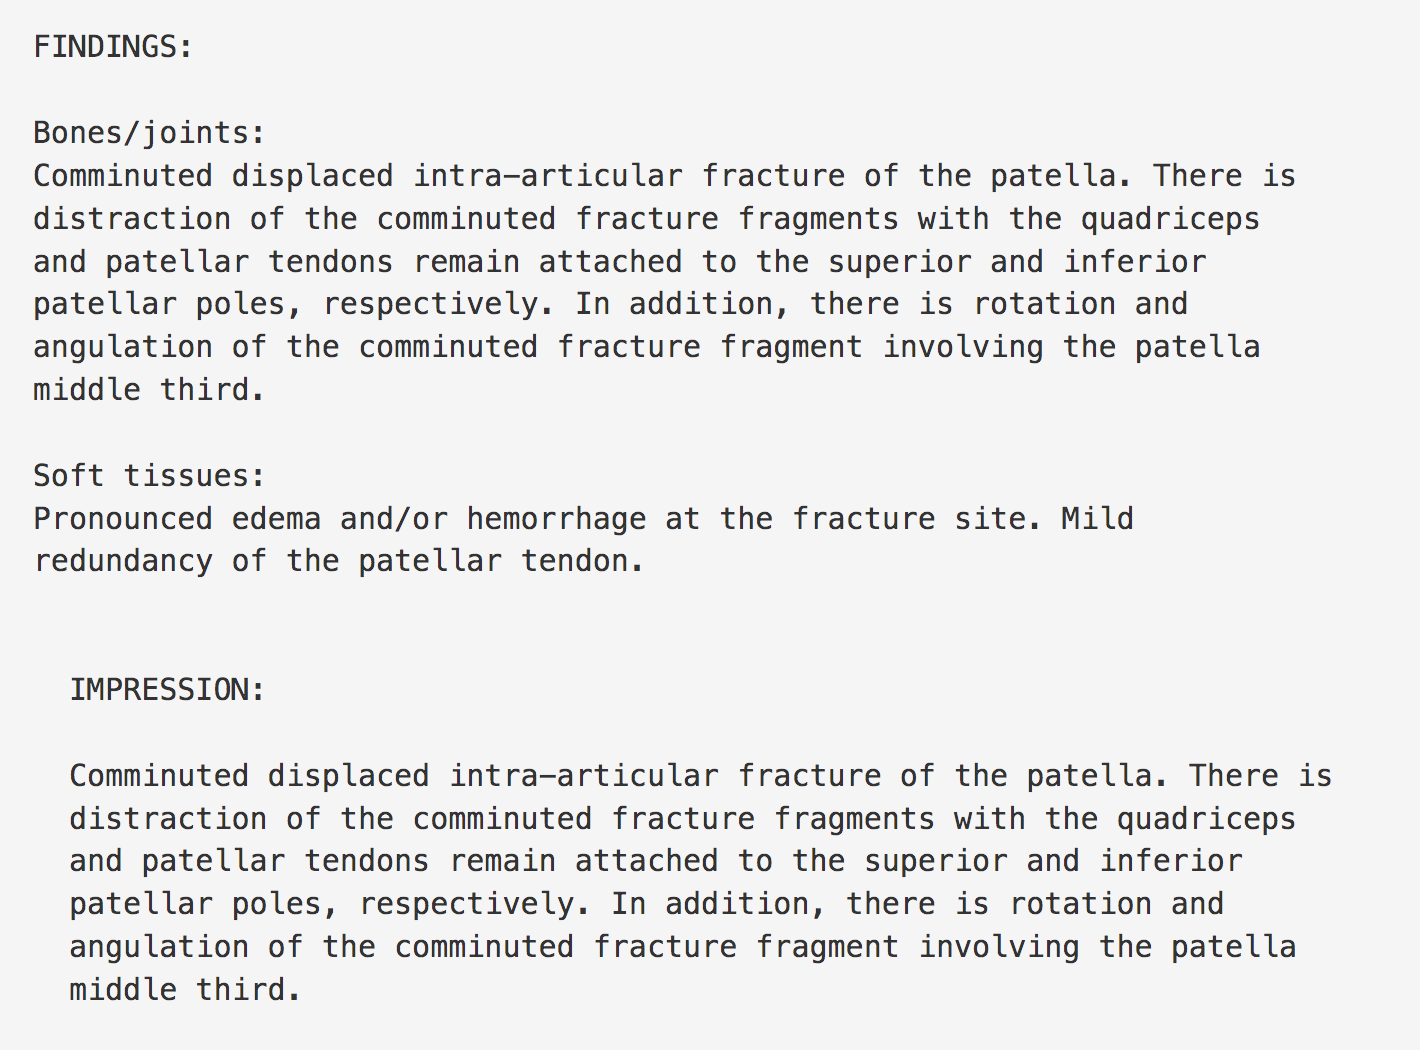Screen dimensions: 1420x1050
Task: Click 'middle third.' ending the Impression paragraph
Action: [185, 990]
